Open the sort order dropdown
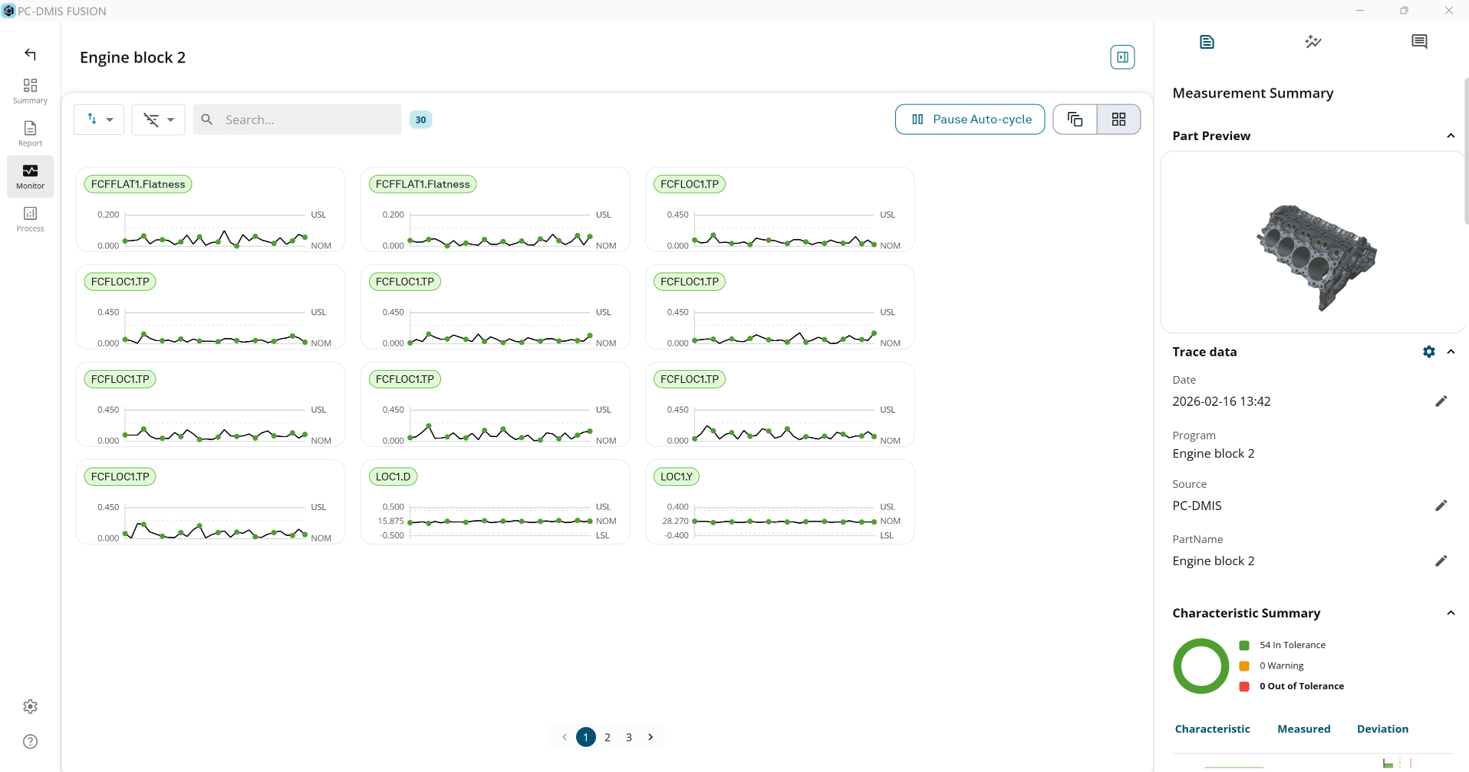Screen dimensions: 1469x772 pos(99,119)
